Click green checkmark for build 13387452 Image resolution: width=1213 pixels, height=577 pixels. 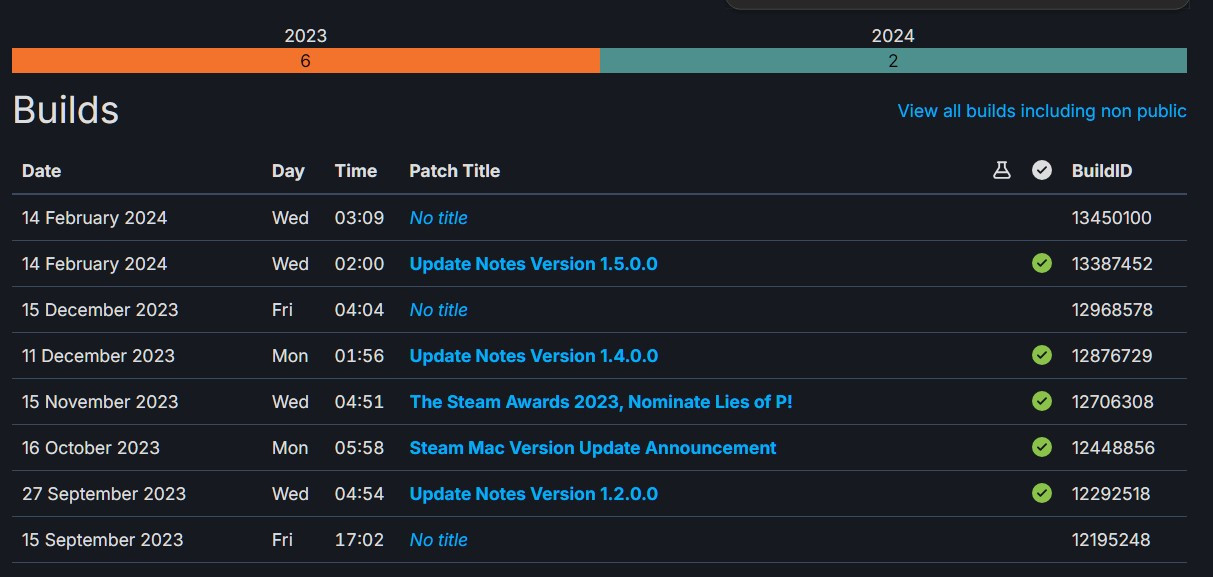(x=1042, y=264)
